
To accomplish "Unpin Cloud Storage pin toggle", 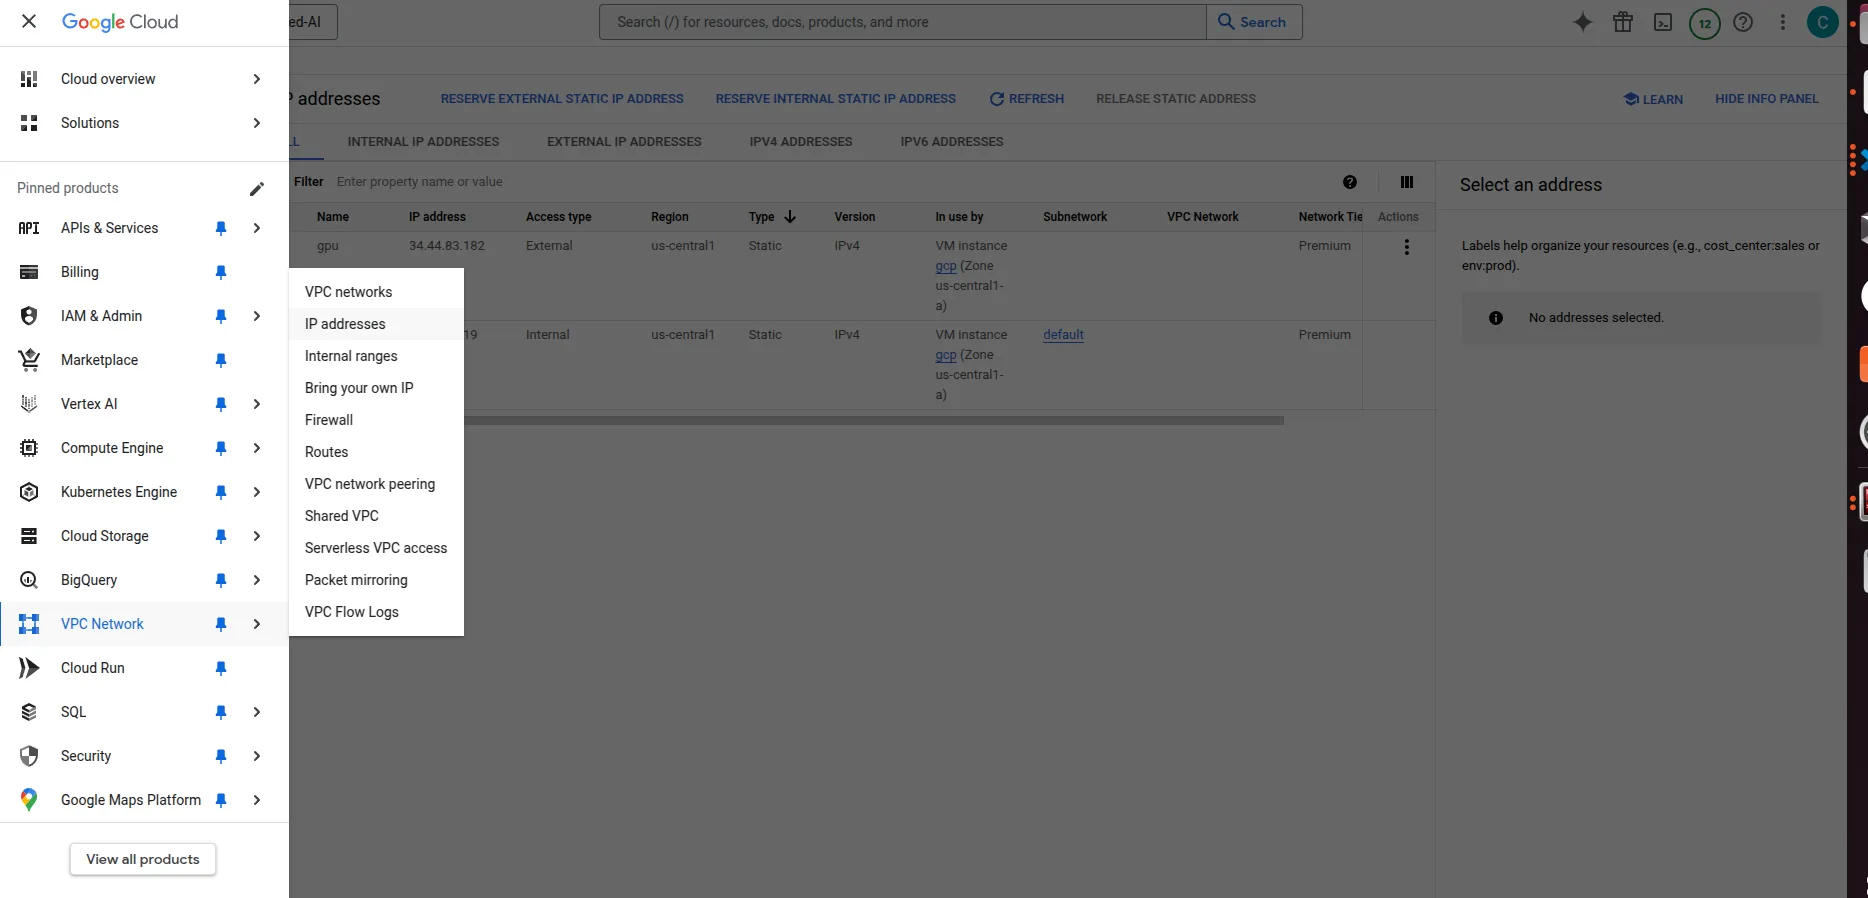I will [221, 536].
